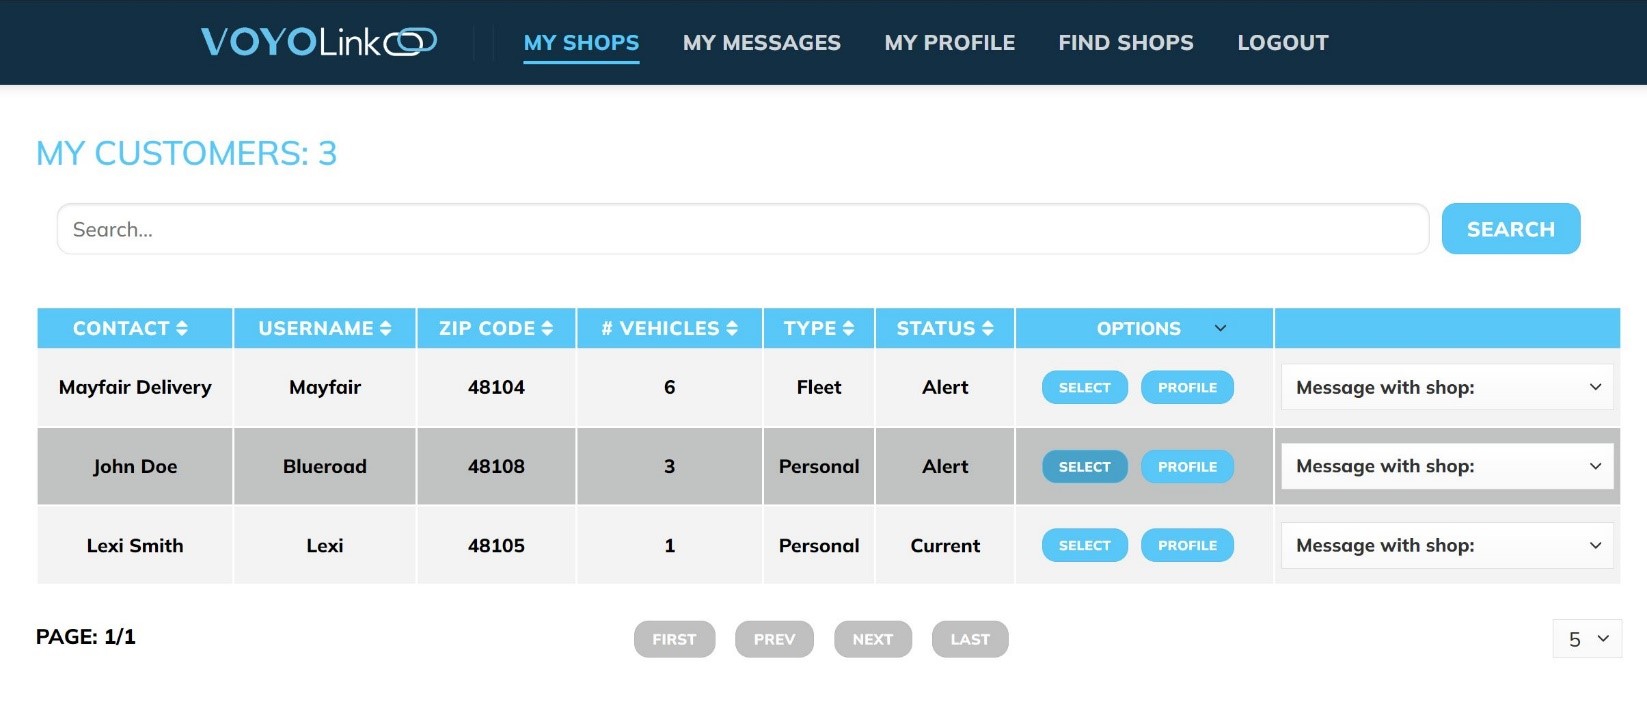Open the Find Shops menu item
This screenshot has height=702, width=1647.
[1125, 43]
